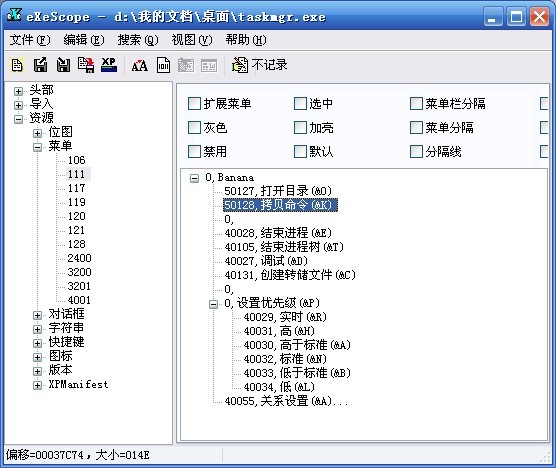Image resolution: width=556 pixels, height=468 pixels.
Task: Select the 40027, 调试 entry
Action: click(x=266, y=261)
